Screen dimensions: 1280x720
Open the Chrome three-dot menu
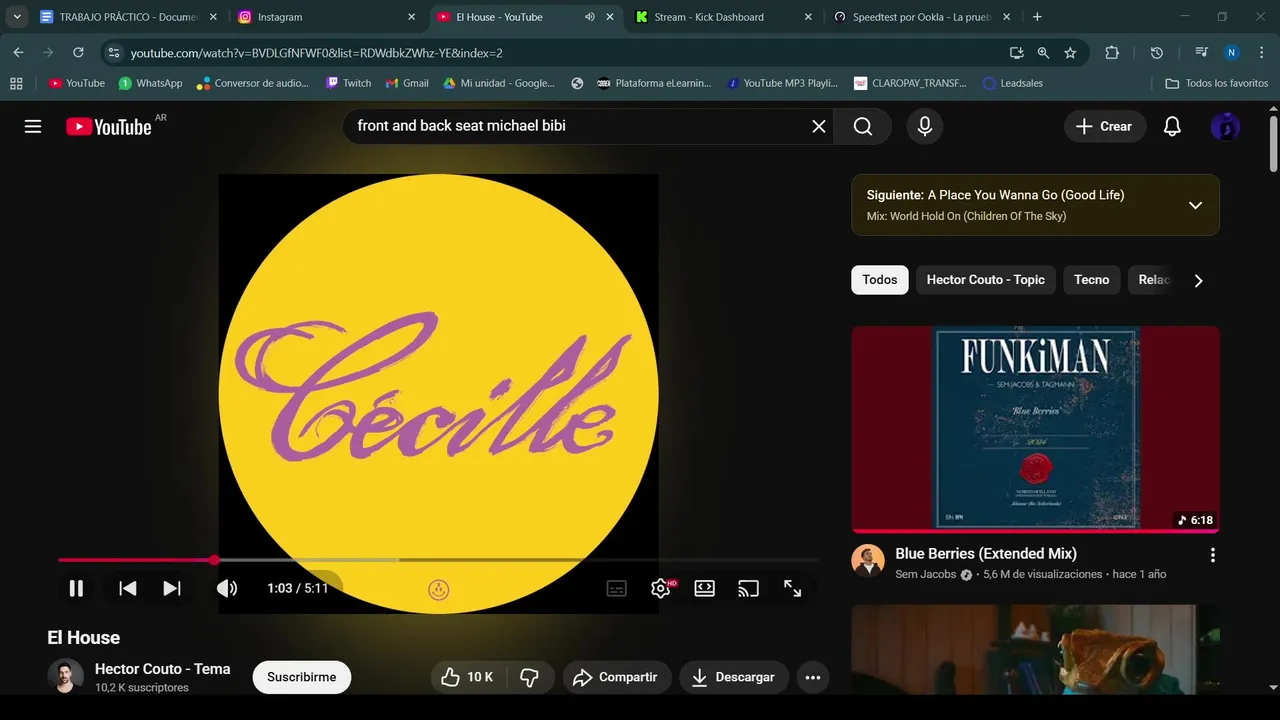(x=1261, y=52)
